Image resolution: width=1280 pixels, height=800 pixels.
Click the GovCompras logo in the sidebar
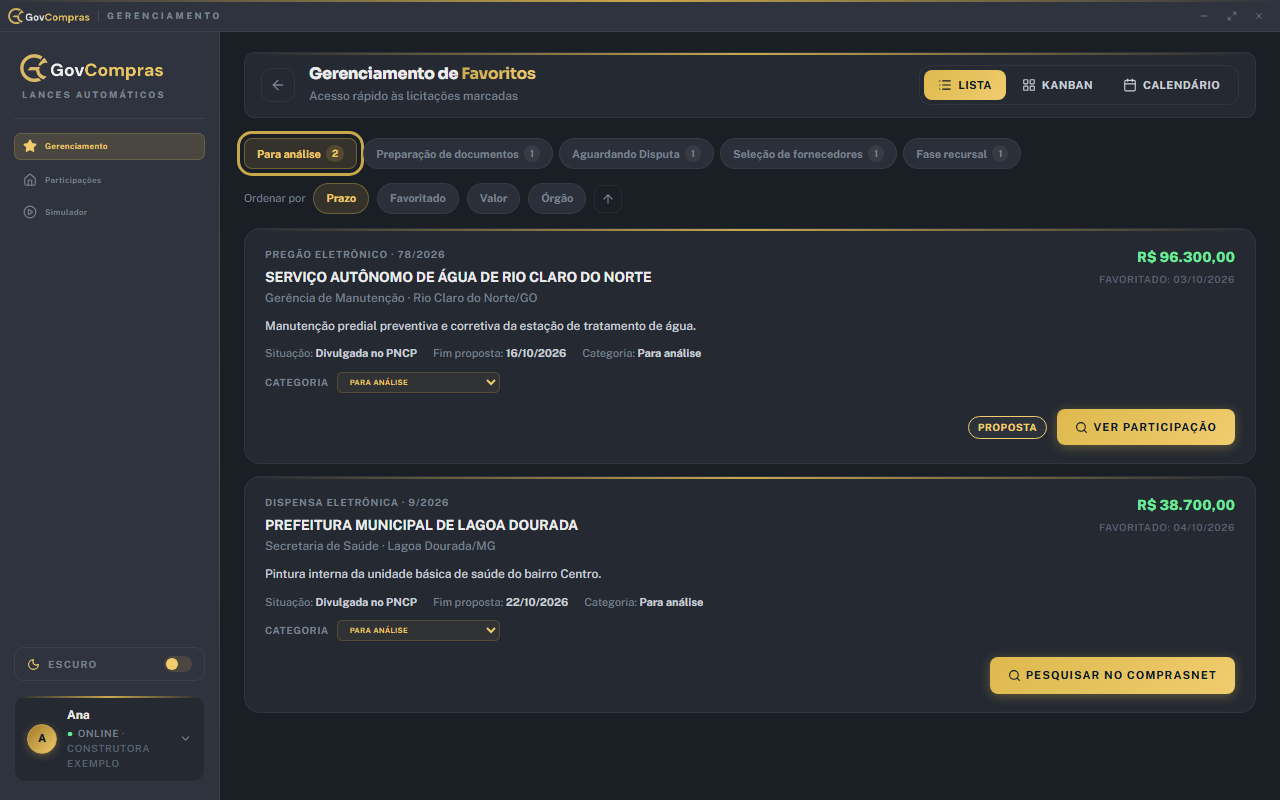(x=92, y=69)
